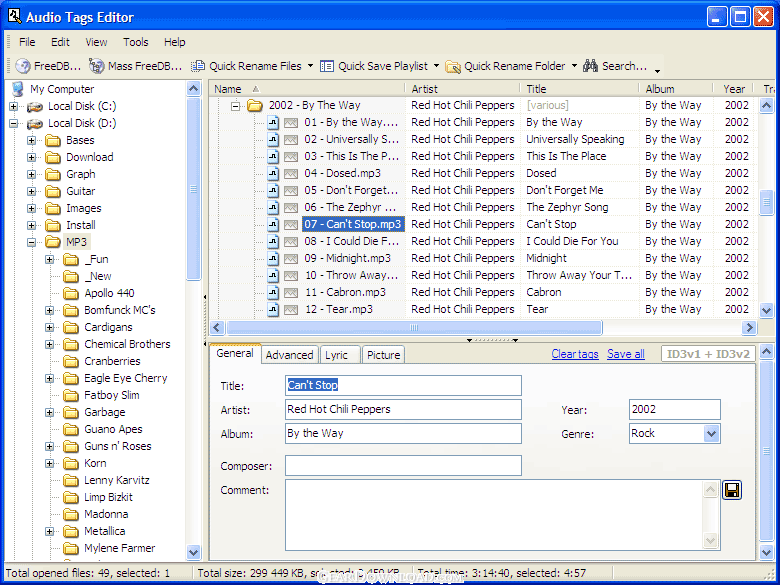780x585 pixels.
Task: Click folder tree scroll down arrow
Action: (194, 552)
